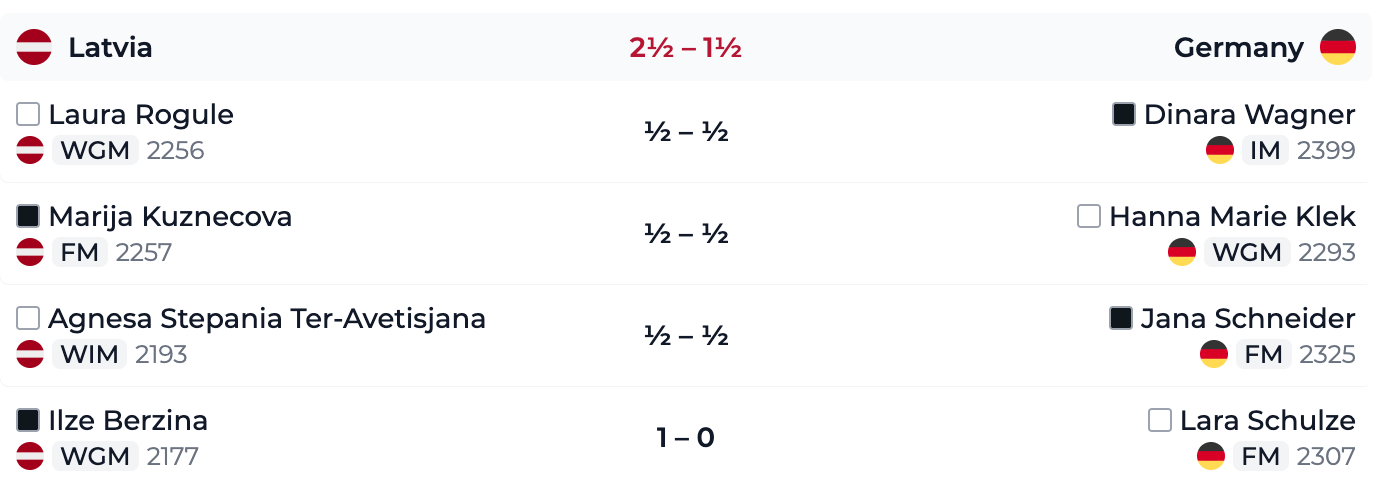1394x500 pixels.
Task: Open the Germany team name link
Action: (x=1239, y=48)
